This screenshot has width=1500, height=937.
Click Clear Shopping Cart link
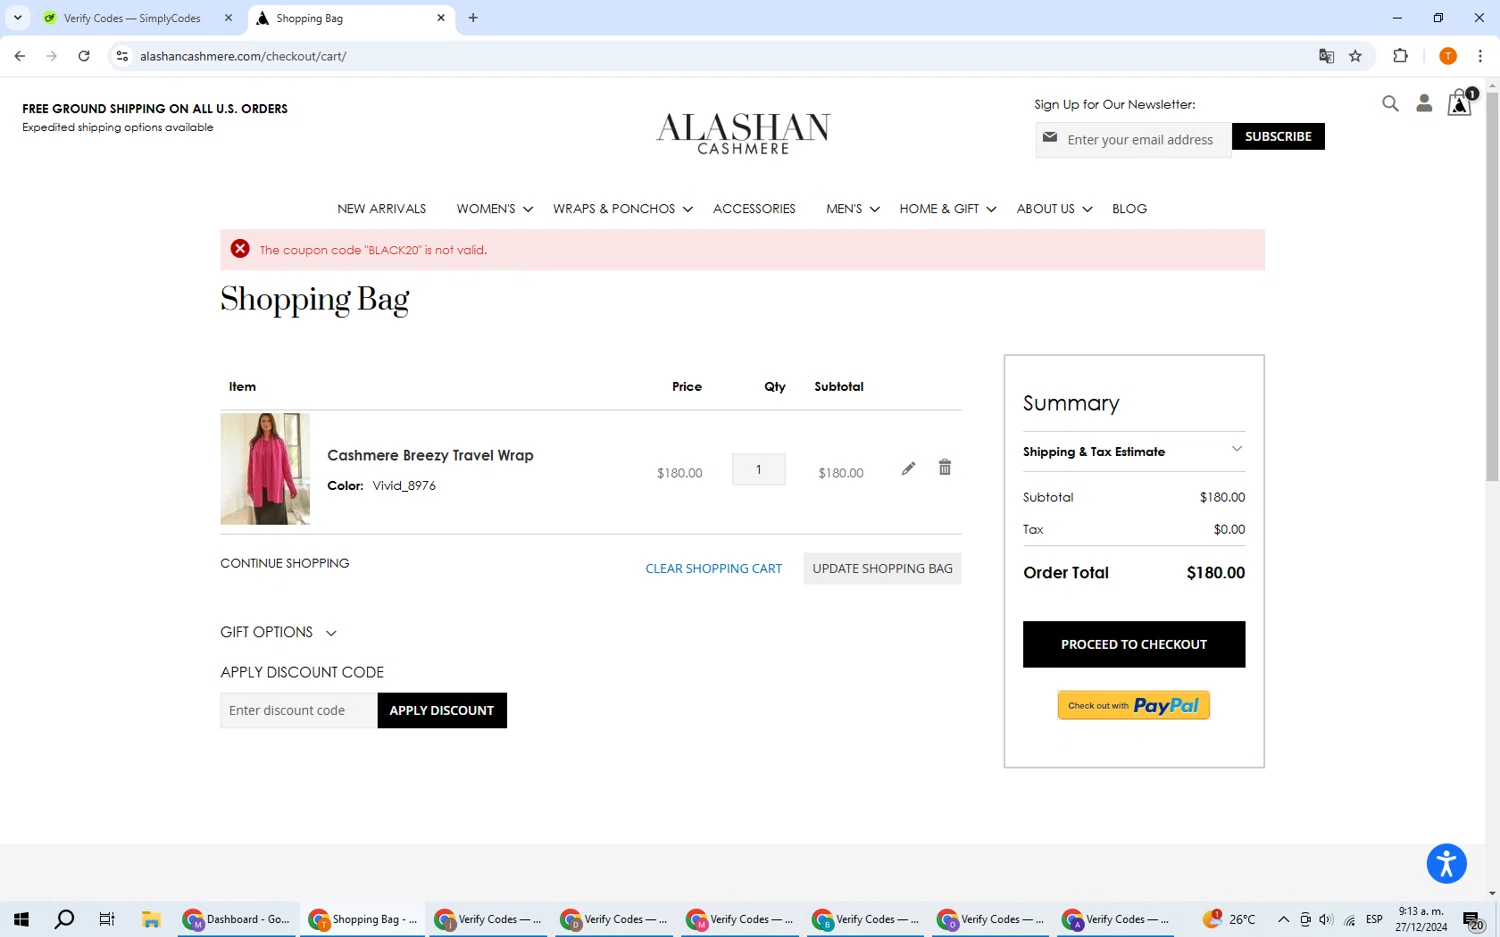pyautogui.click(x=713, y=568)
